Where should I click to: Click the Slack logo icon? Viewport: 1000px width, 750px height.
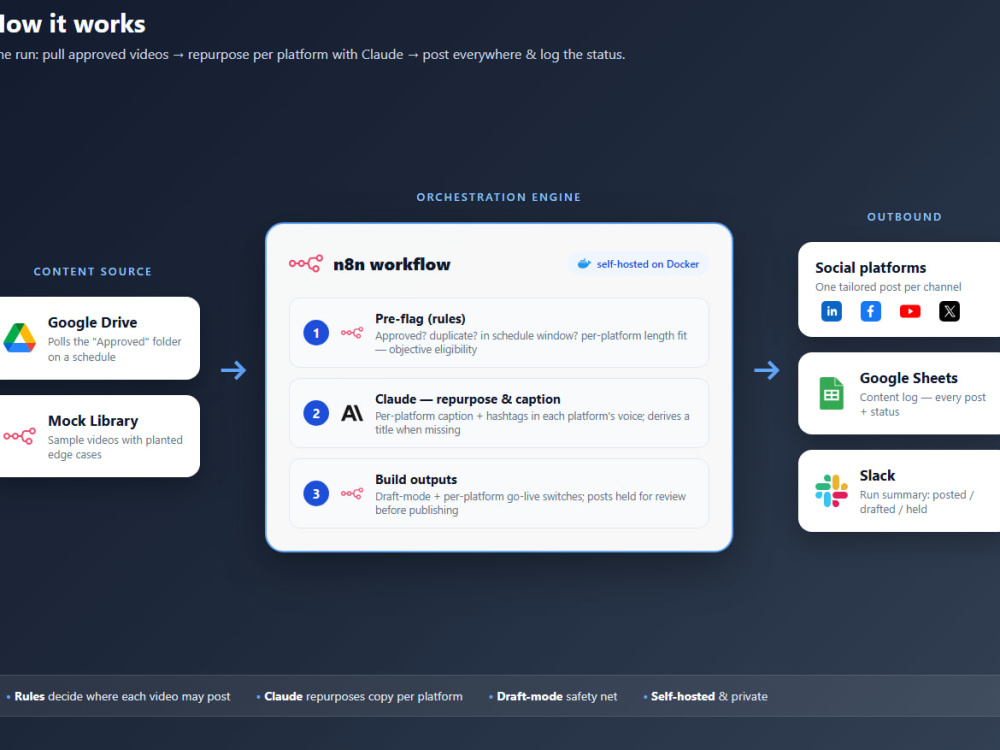(832, 490)
